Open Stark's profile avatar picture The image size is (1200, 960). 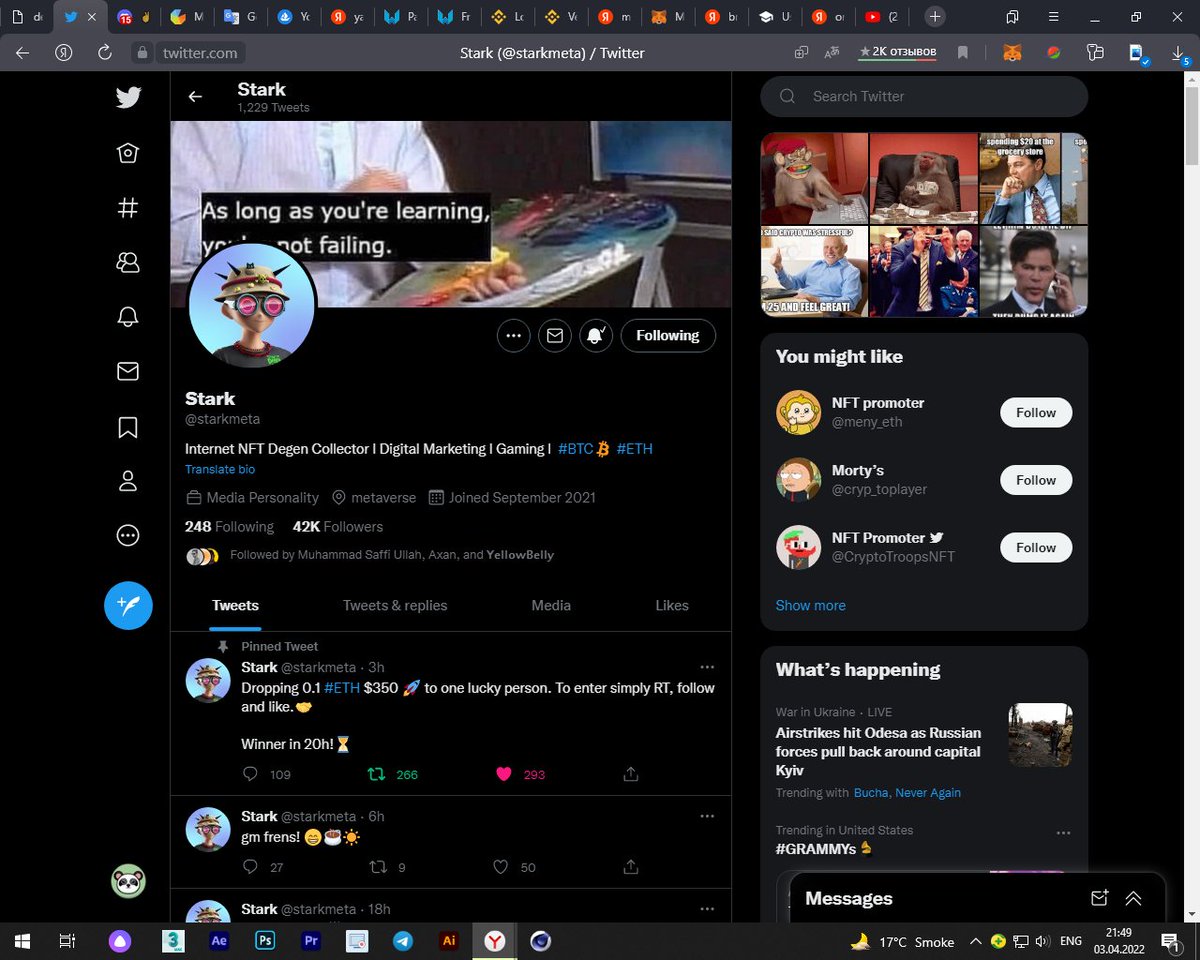pyautogui.click(x=252, y=305)
